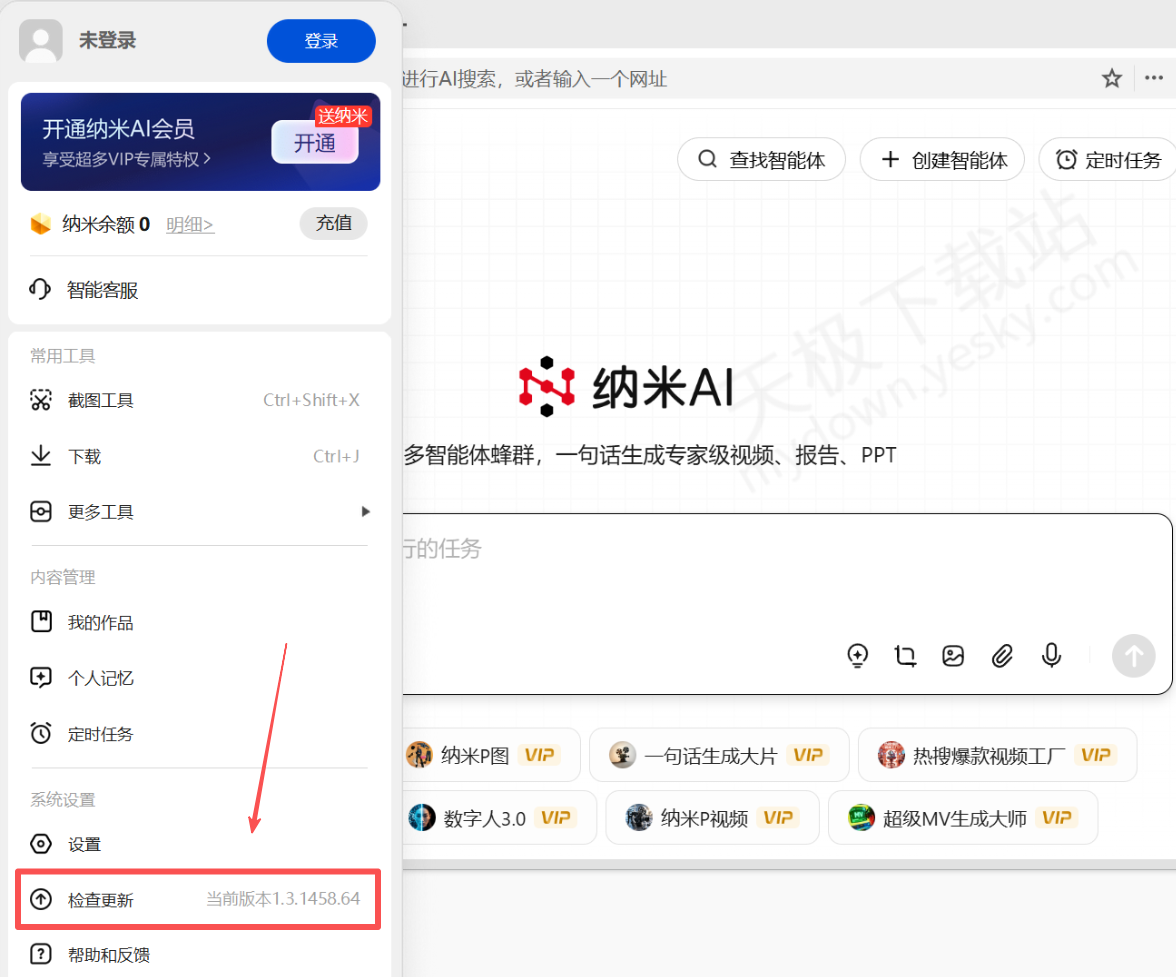Click the image upload icon in input box
The width and height of the screenshot is (1176, 977).
click(953, 656)
